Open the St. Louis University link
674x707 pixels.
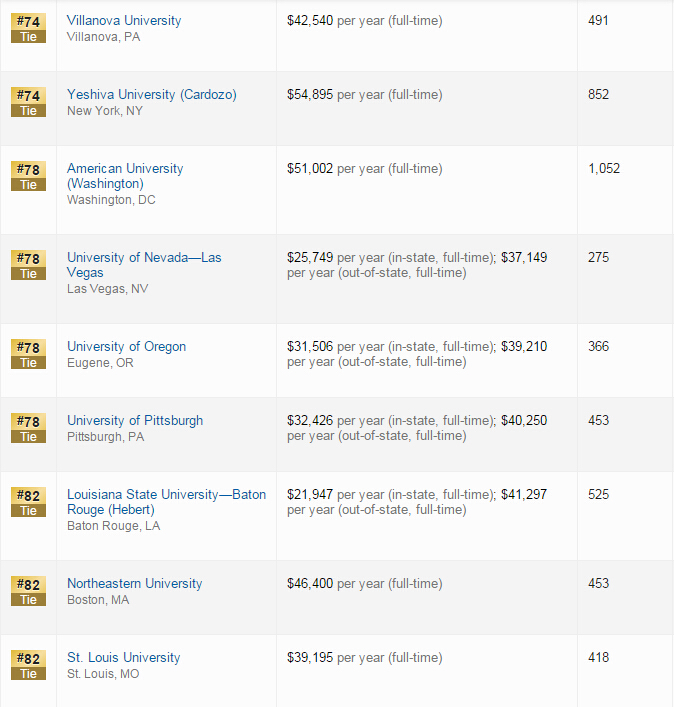coord(123,657)
